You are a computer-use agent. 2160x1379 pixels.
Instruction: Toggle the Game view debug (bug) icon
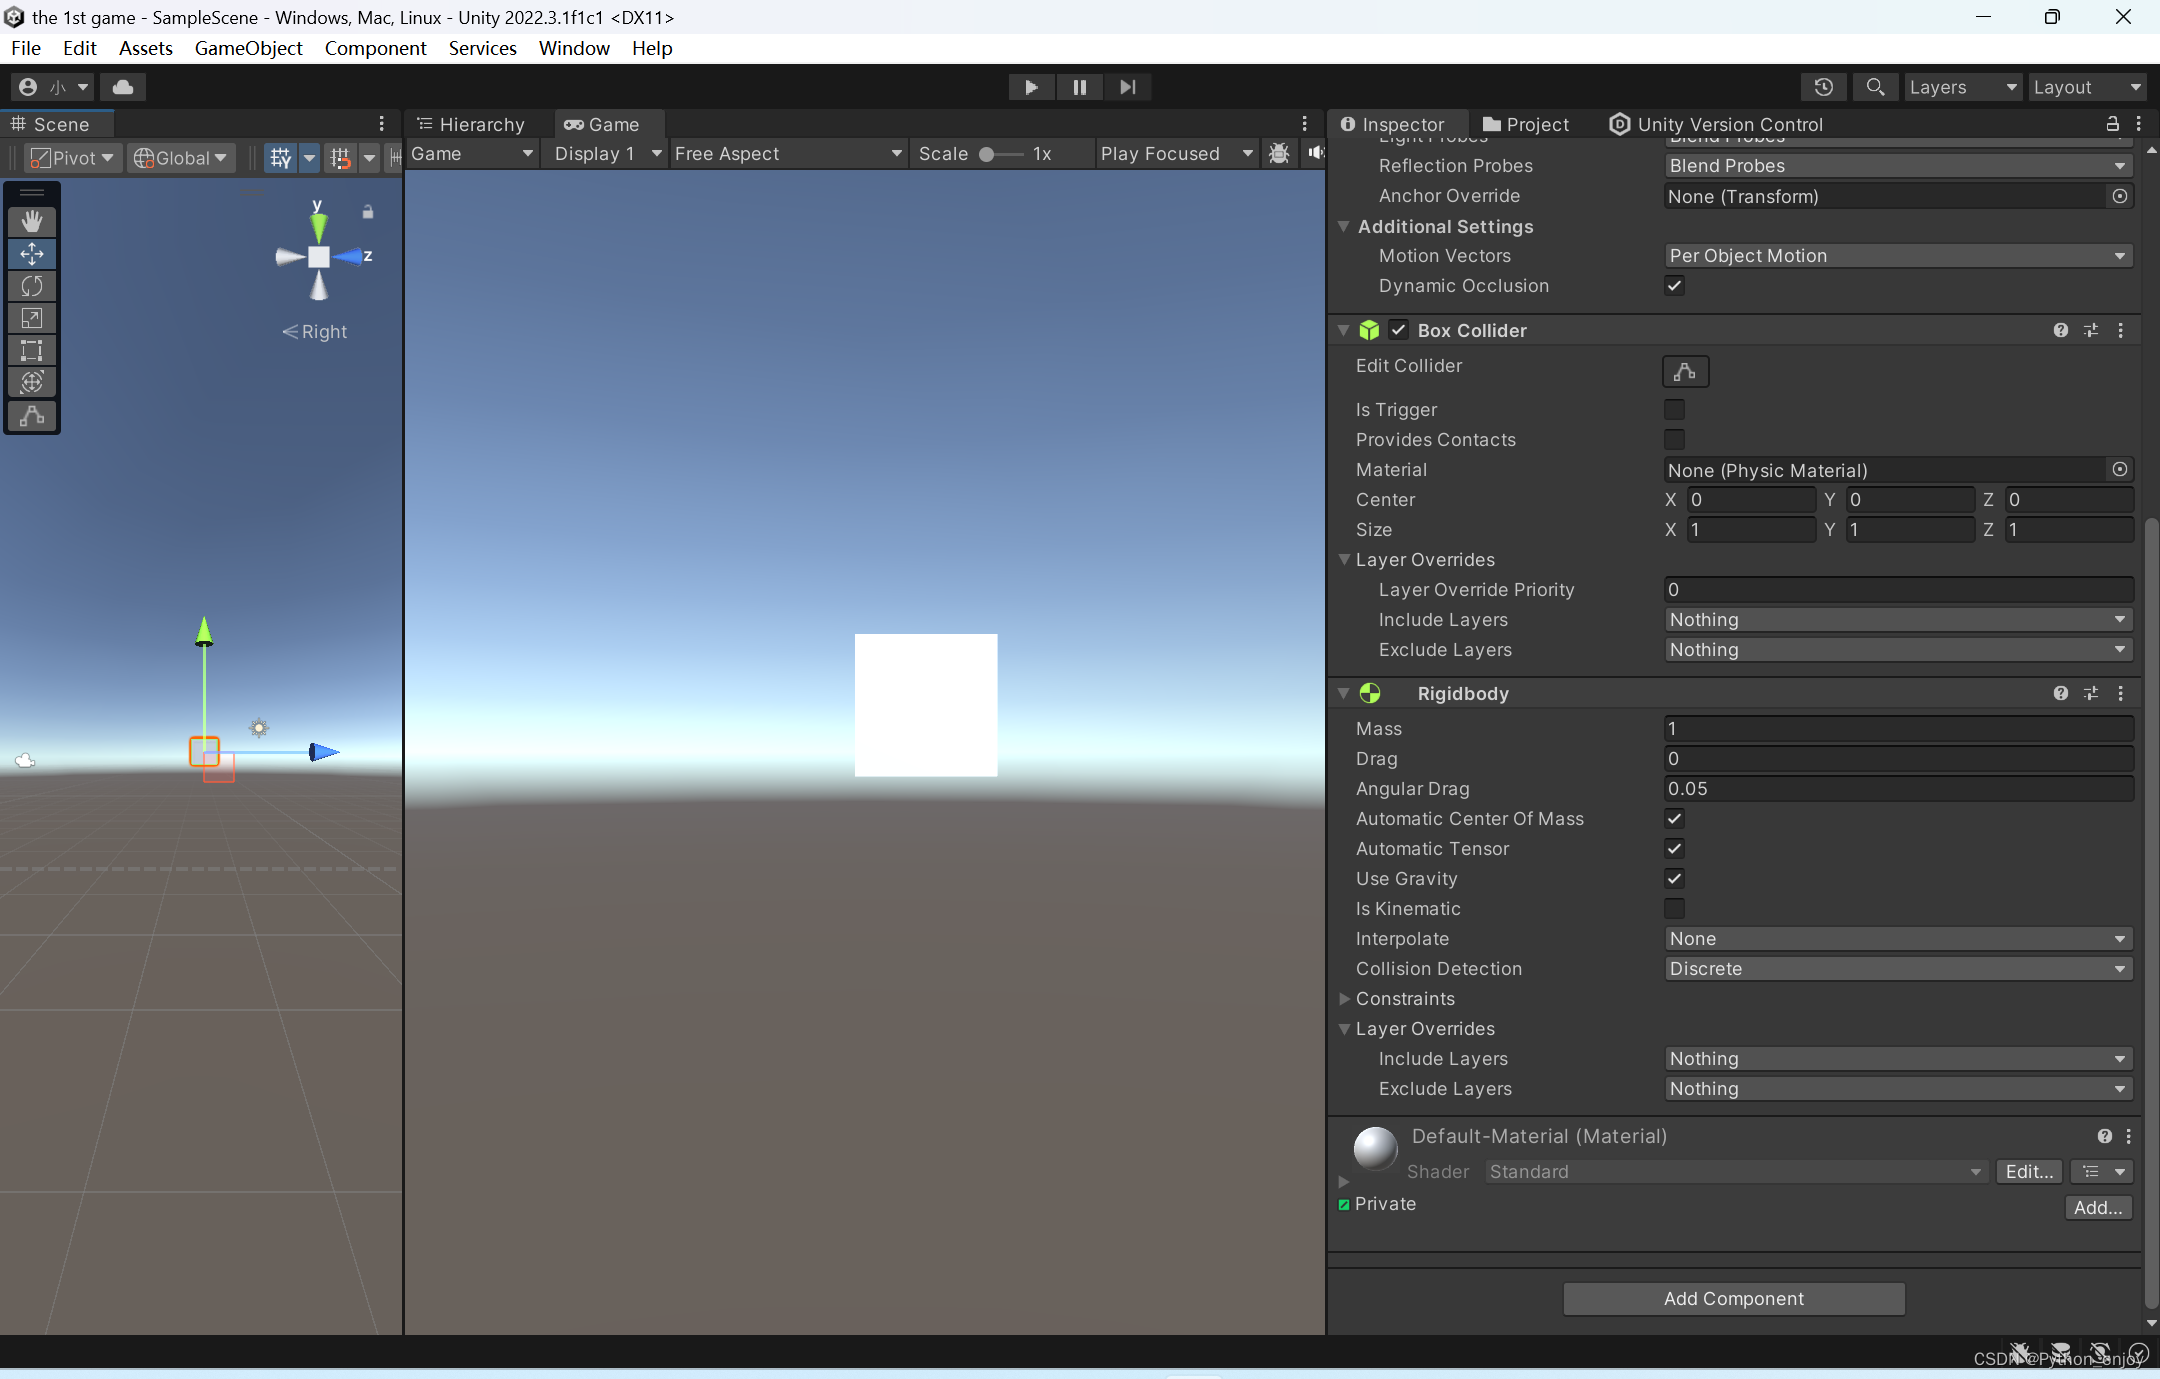tap(1279, 153)
